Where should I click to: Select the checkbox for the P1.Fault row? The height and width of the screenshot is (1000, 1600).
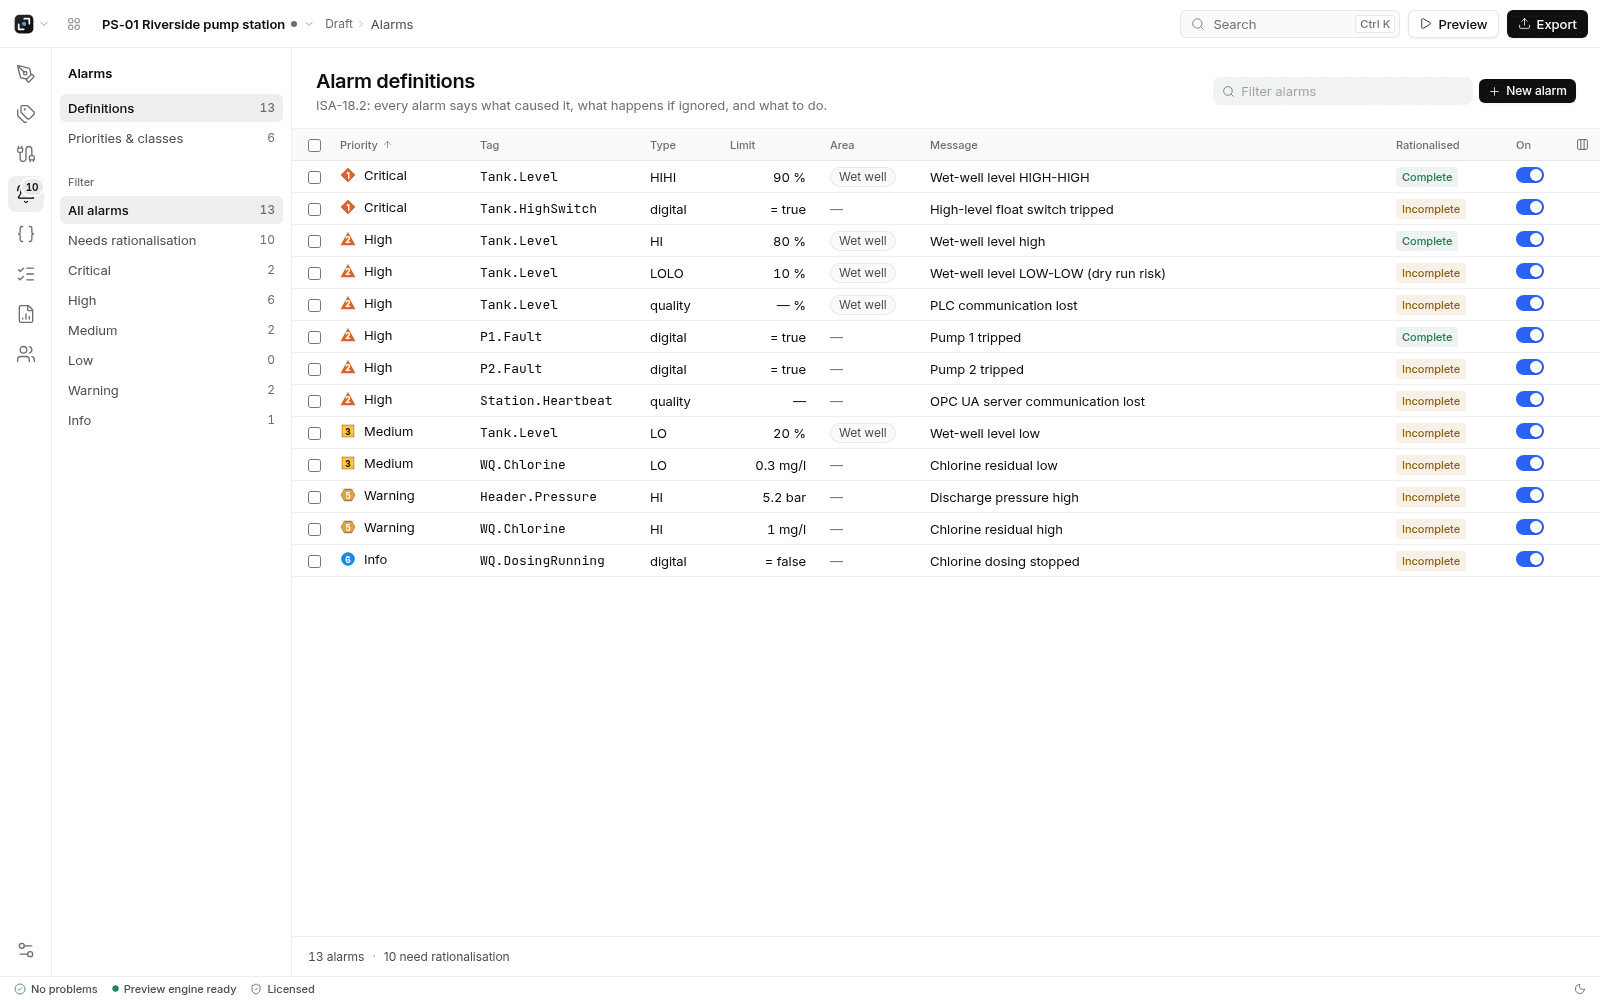(314, 337)
